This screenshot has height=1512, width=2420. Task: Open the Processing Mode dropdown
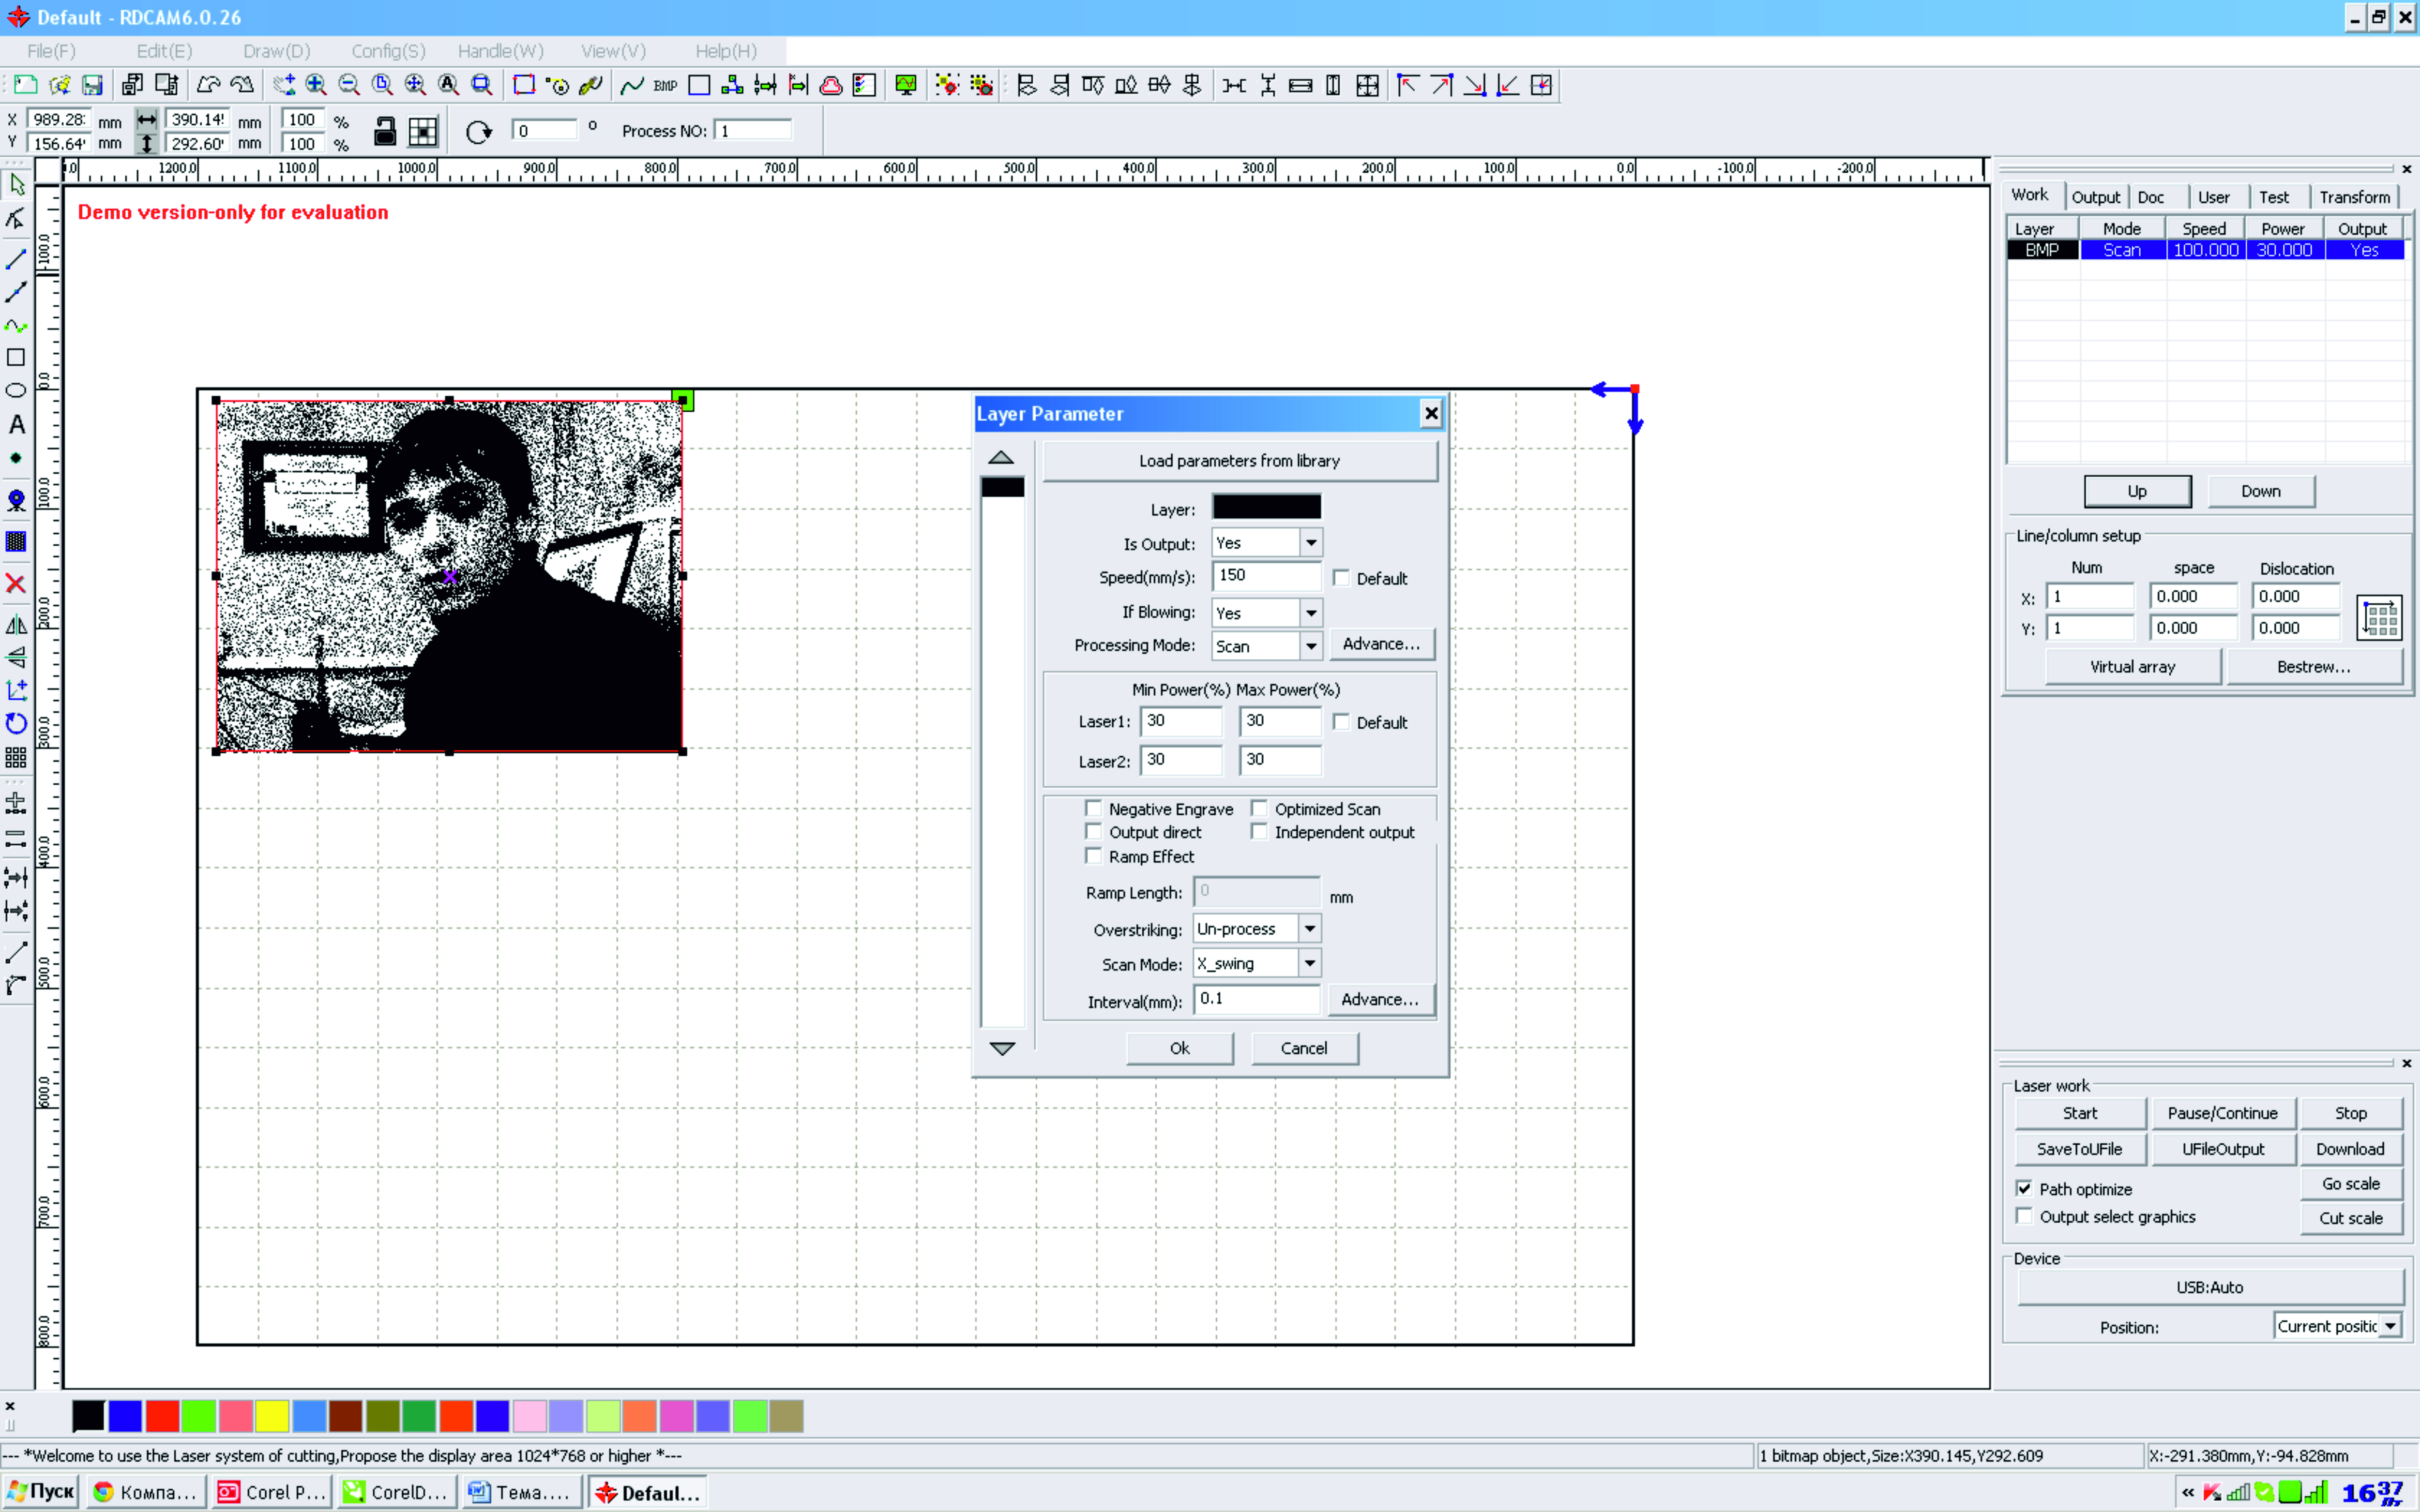1311,646
